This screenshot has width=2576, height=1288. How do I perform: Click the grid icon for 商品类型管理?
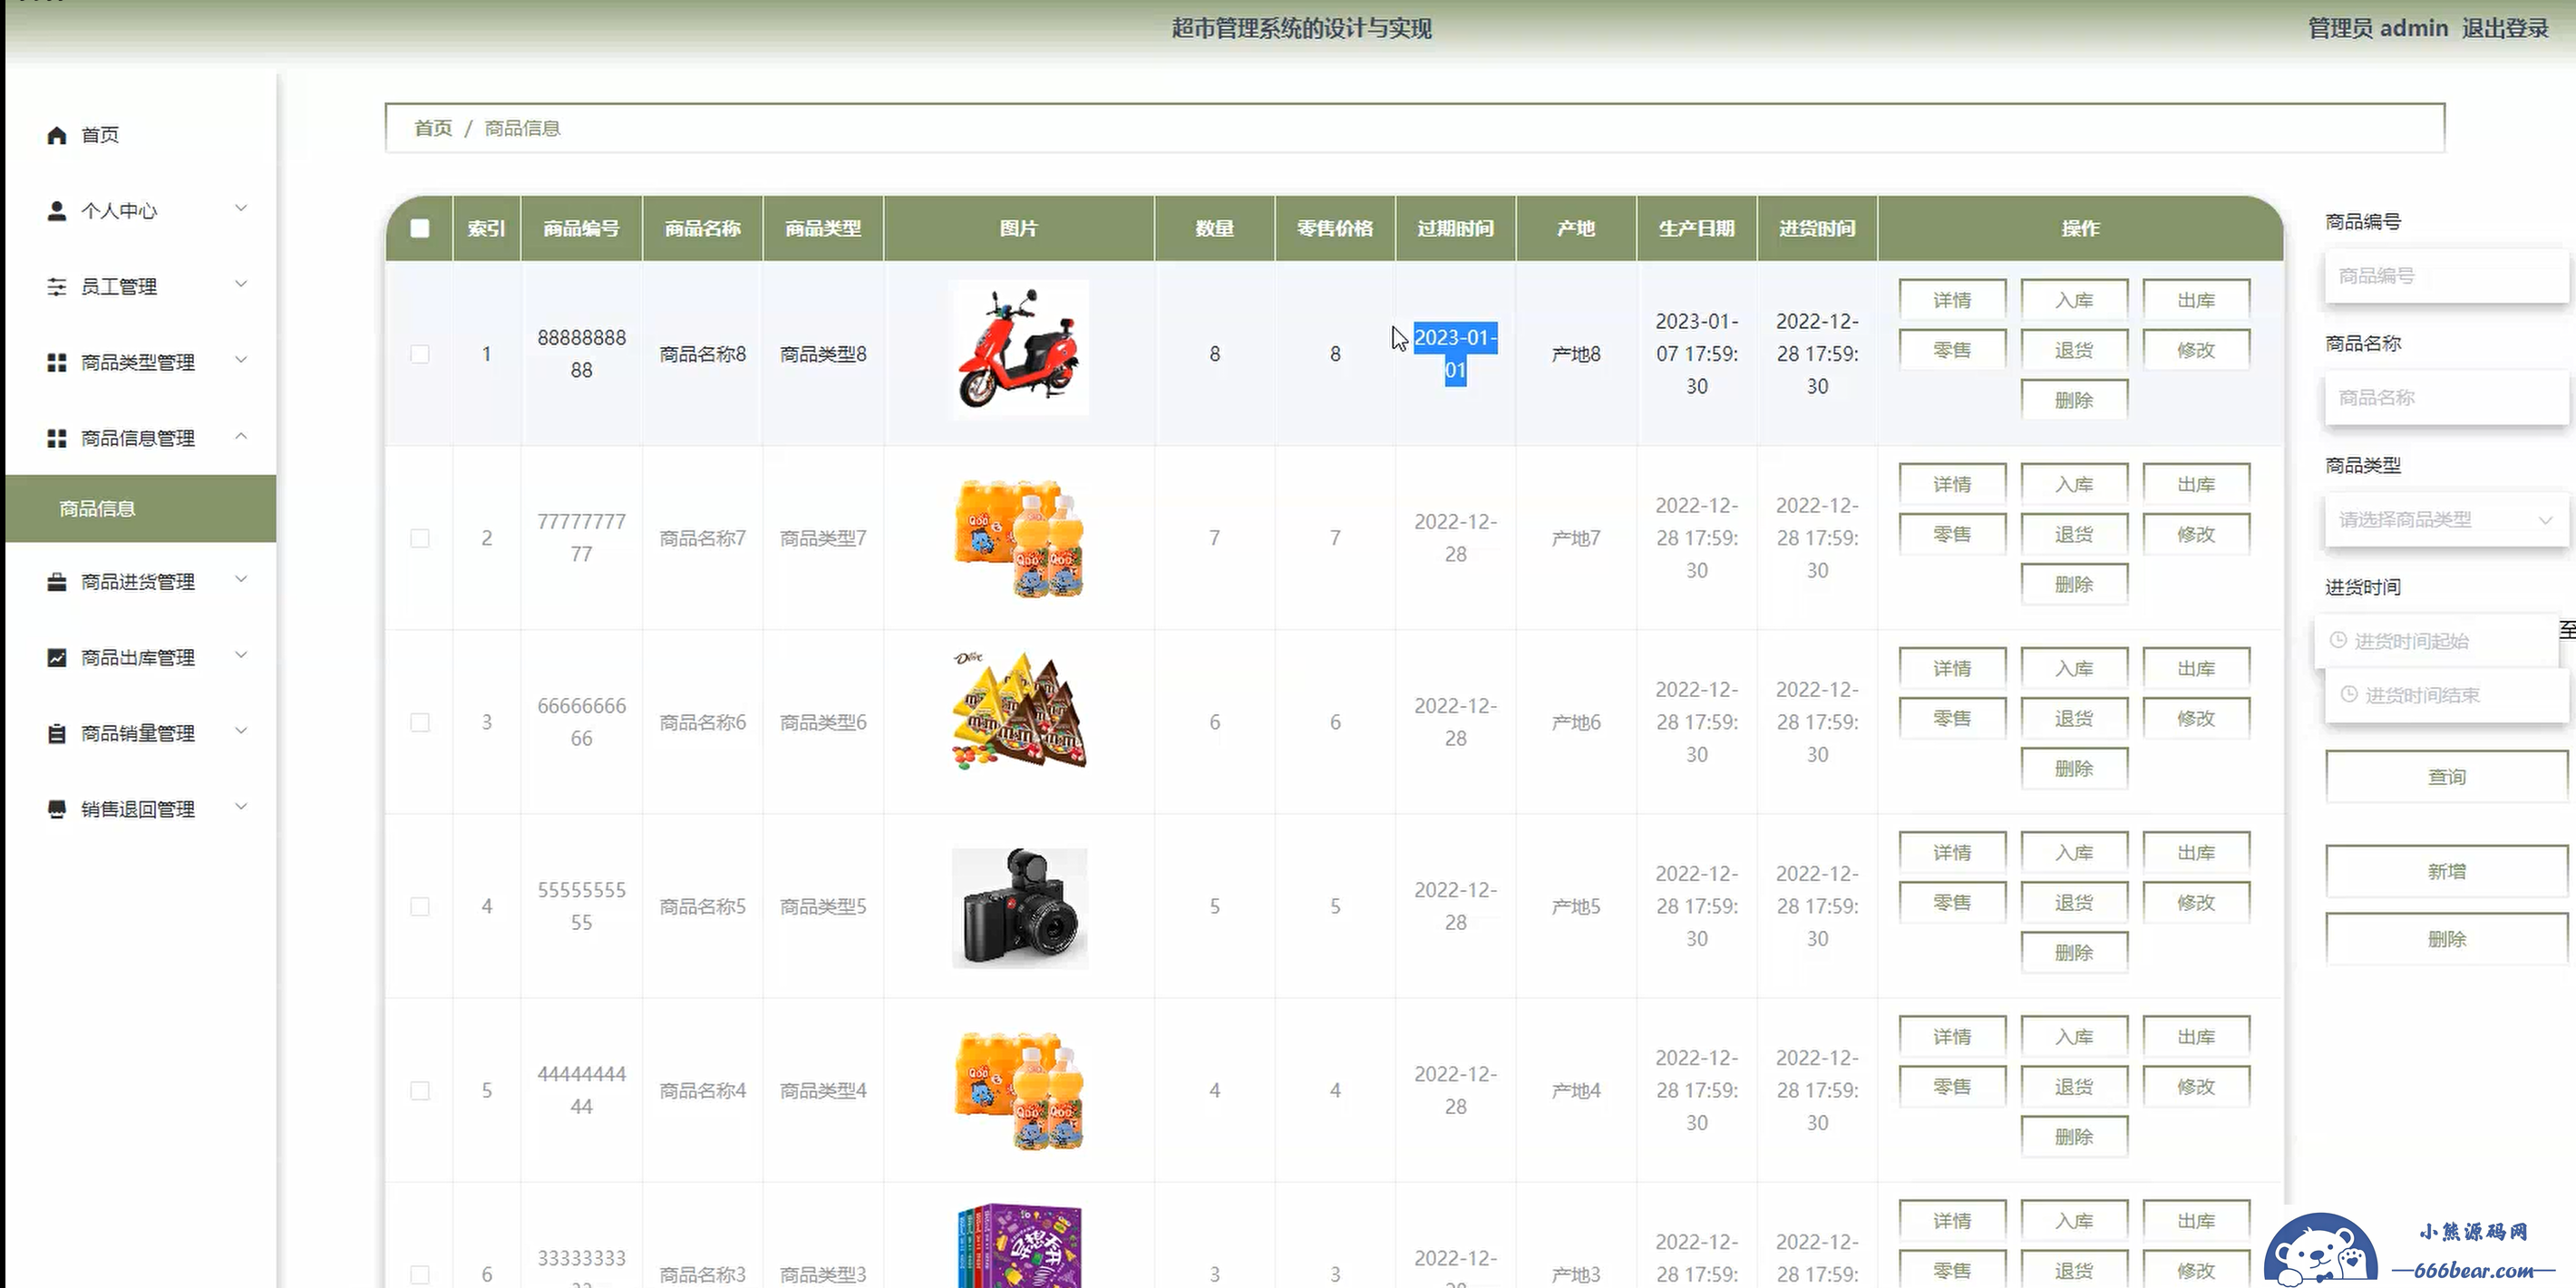tap(57, 362)
